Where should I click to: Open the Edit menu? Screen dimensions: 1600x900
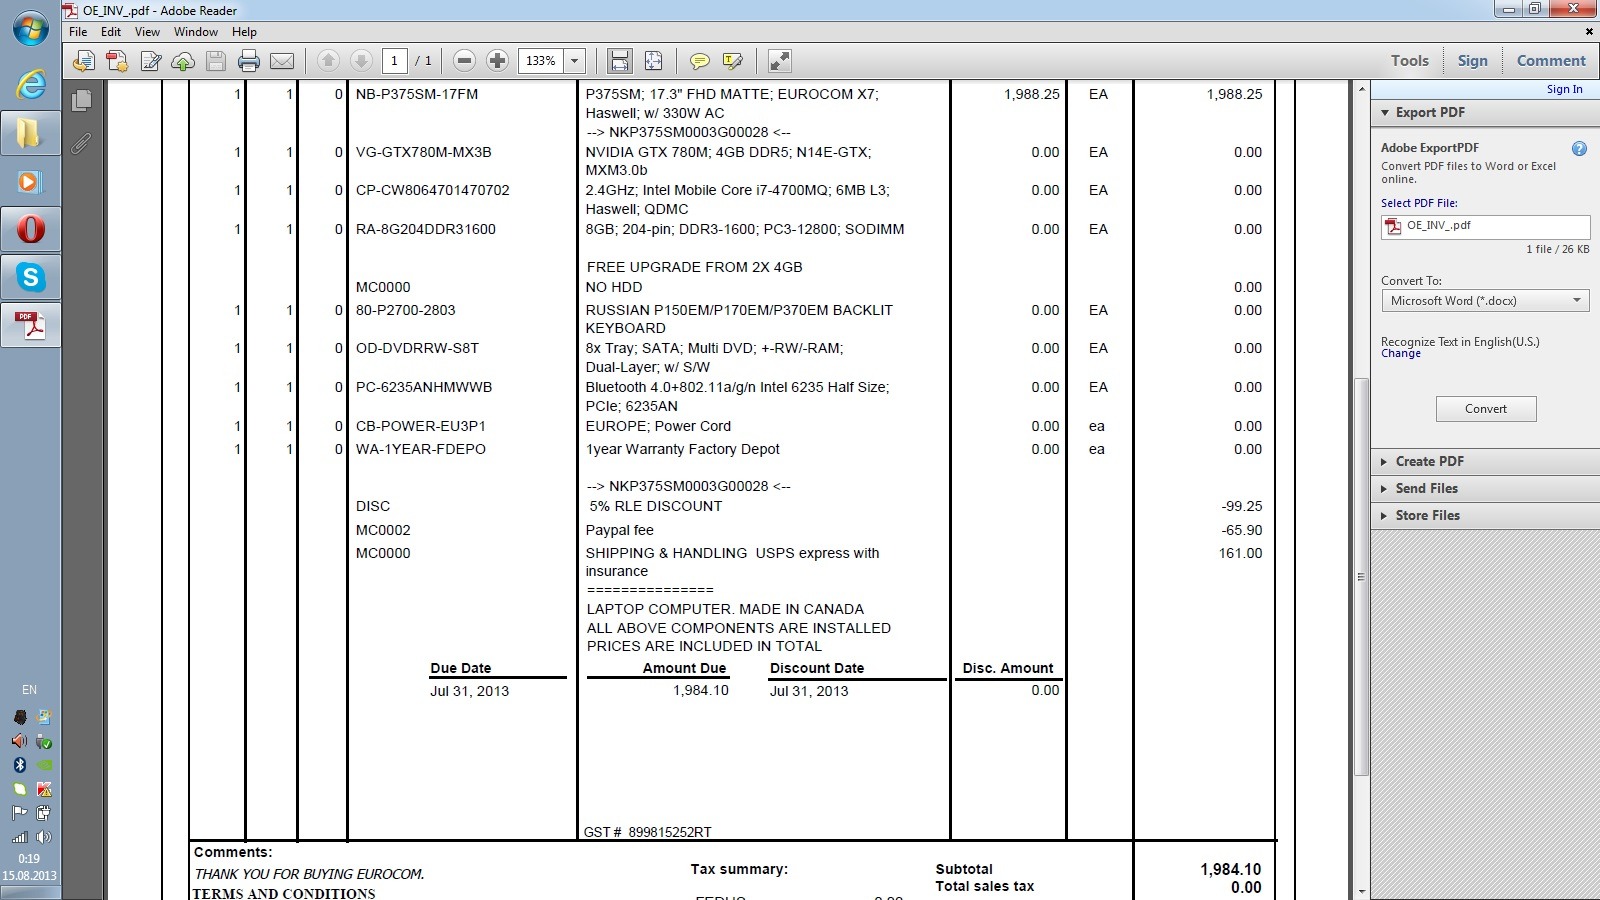tap(111, 32)
